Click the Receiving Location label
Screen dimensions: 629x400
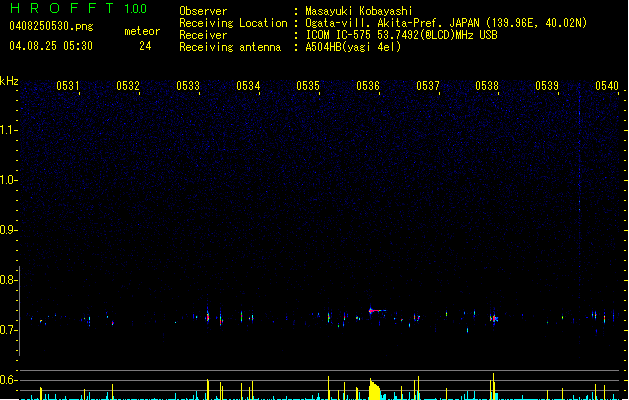(x=233, y=23)
